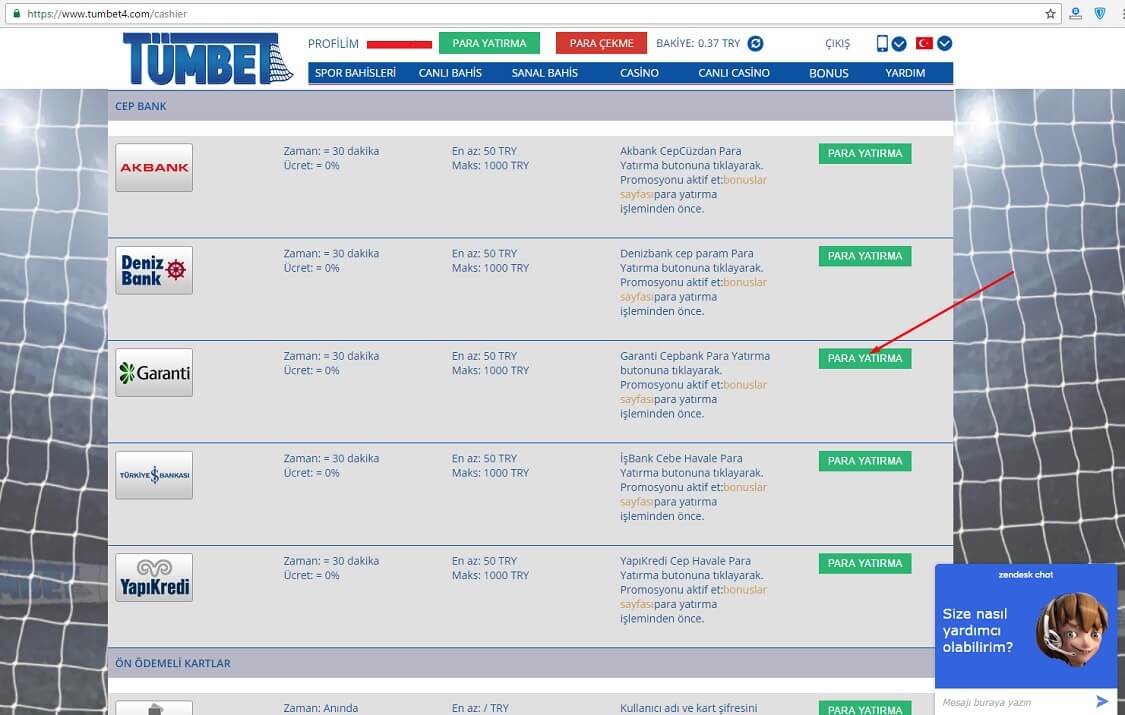Click PARA YATIRMA for Garanti

click(x=864, y=359)
